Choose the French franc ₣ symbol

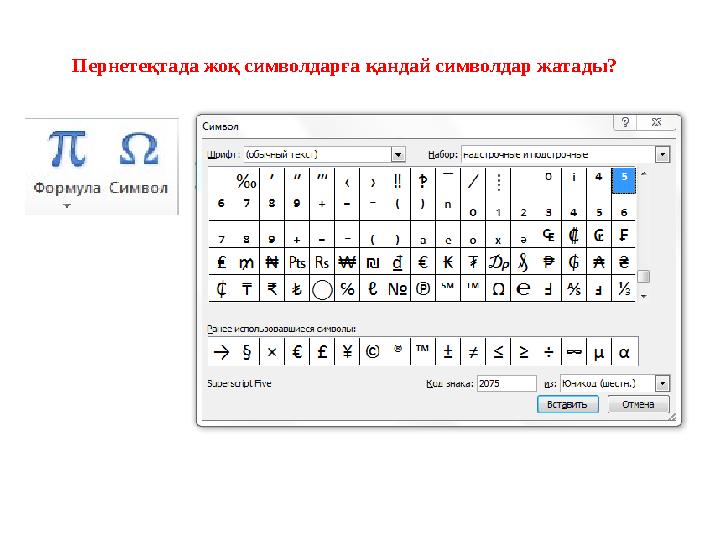click(x=624, y=235)
